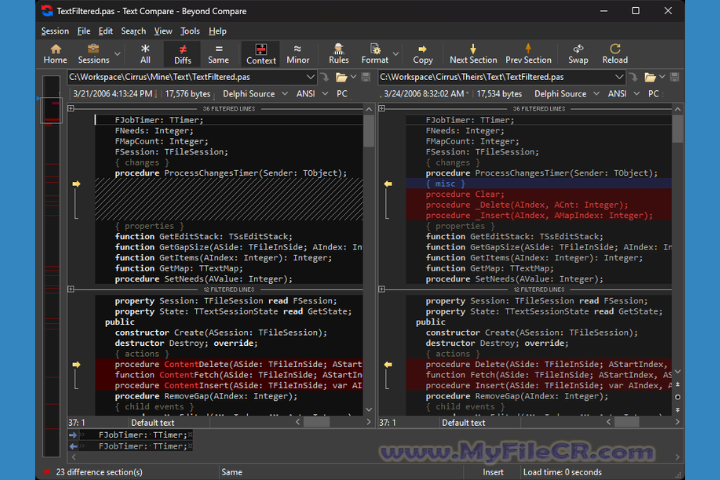Image resolution: width=720 pixels, height=480 pixels.
Task: Click right pane horizontal scrollbar thumb
Action: coord(627,422)
